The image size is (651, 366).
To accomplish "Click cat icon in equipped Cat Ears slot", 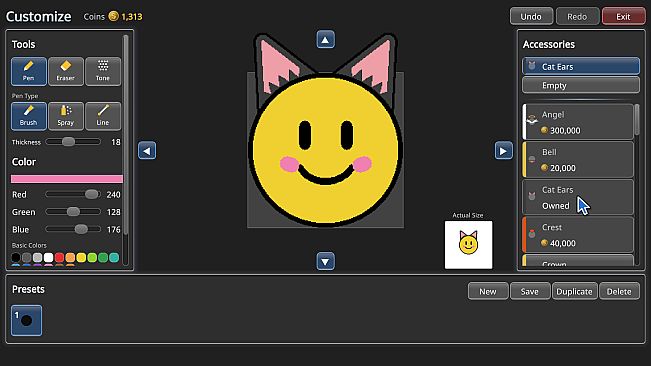I will click(x=532, y=66).
